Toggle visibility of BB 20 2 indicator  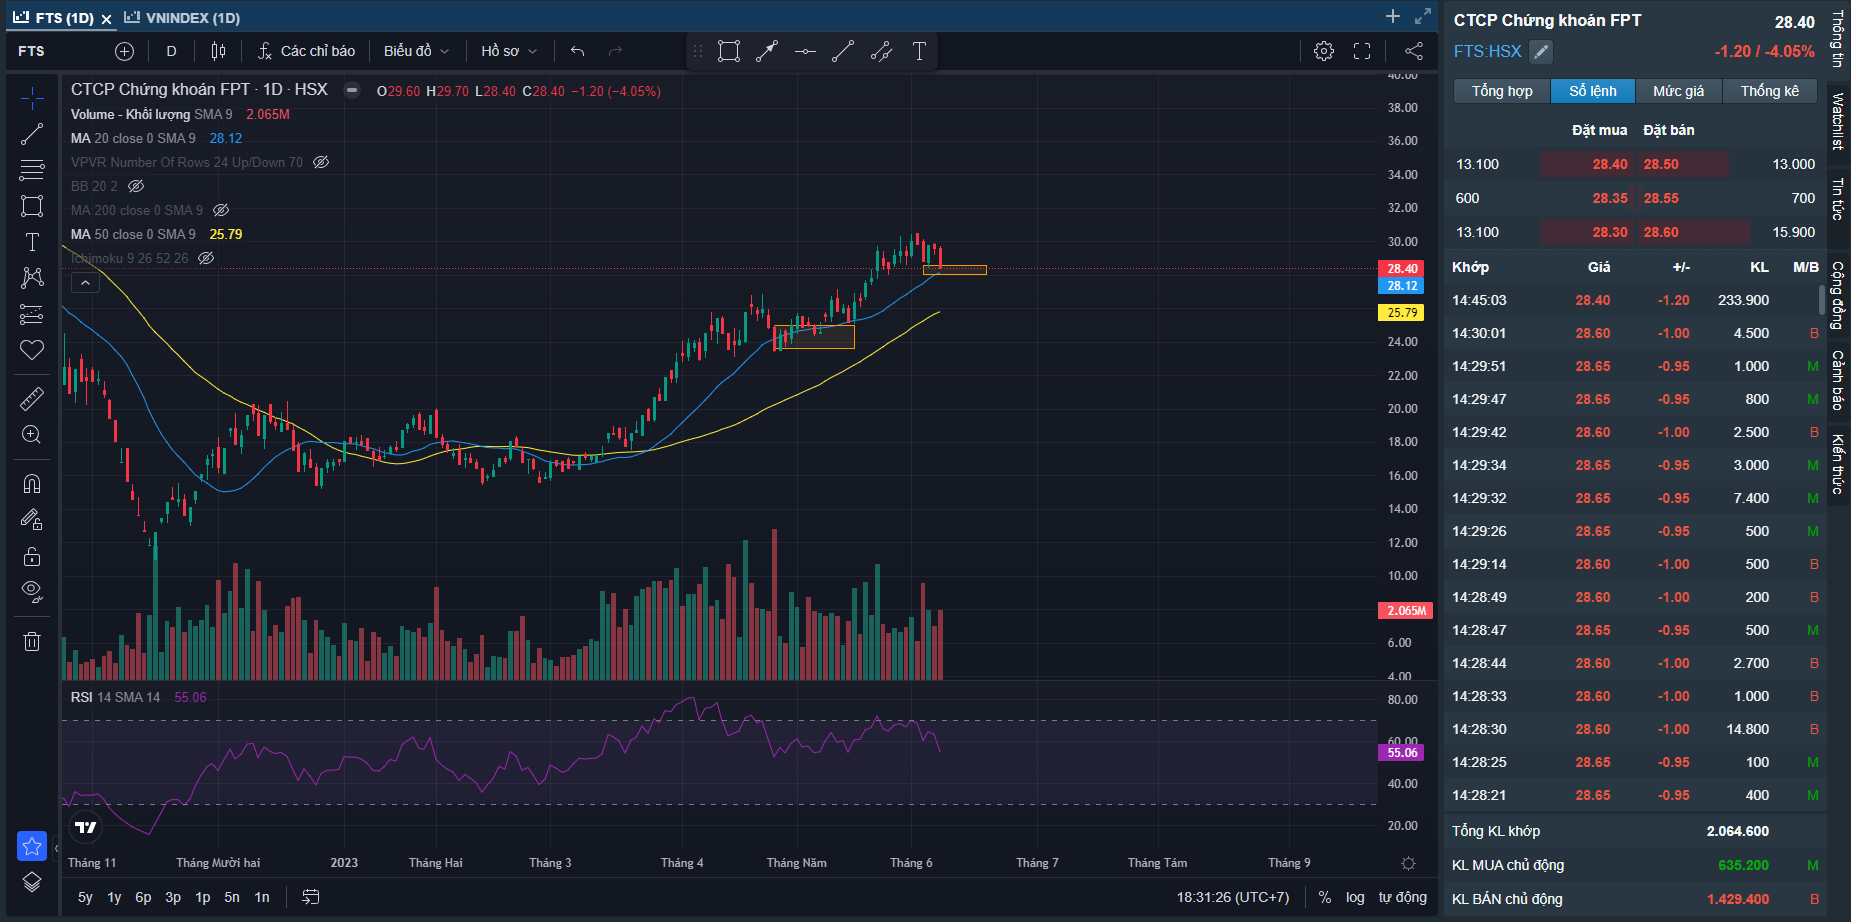(x=137, y=186)
